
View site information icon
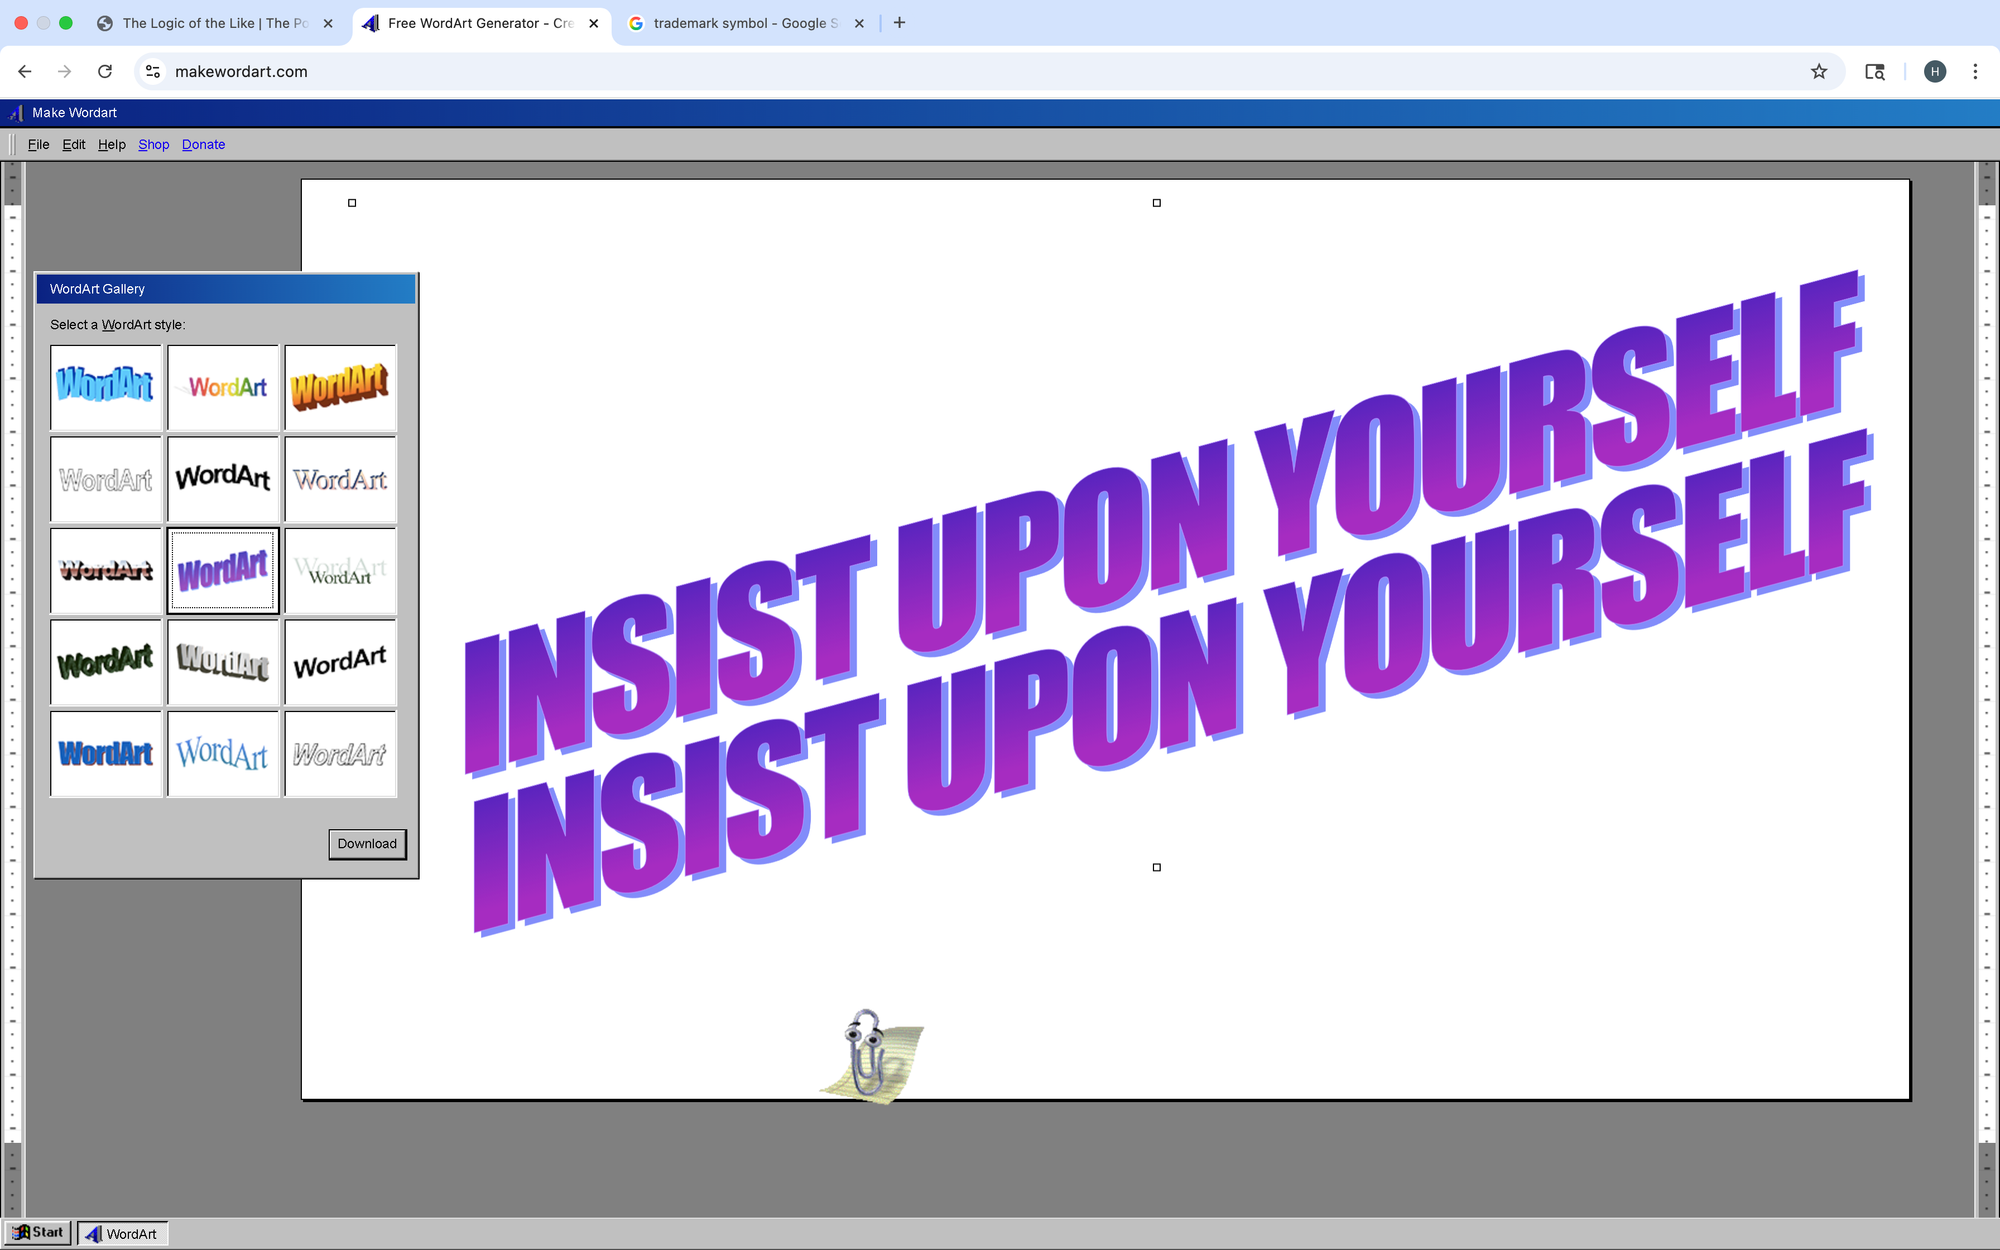click(x=153, y=71)
